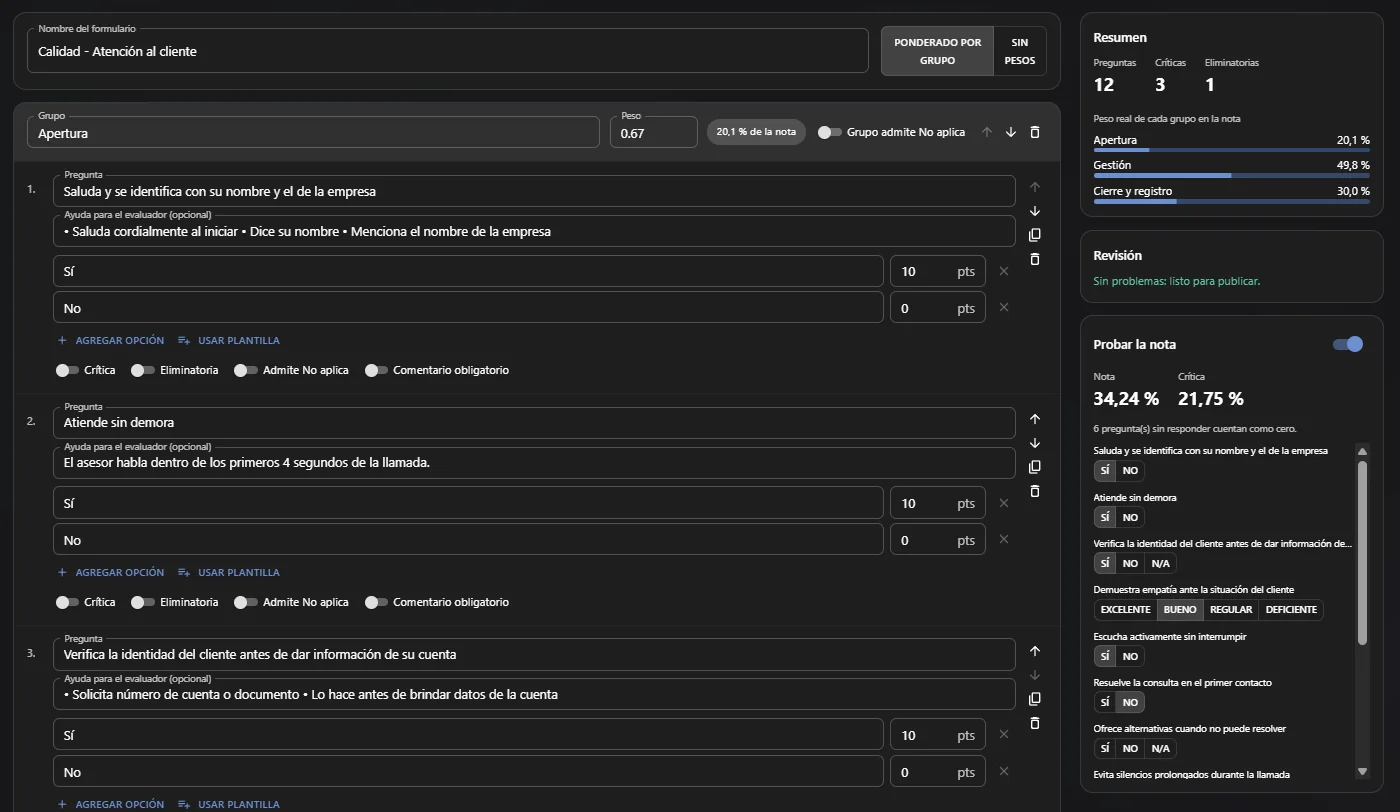Click 'Usar plantilla' under question 1

pyautogui.click(x=229, y=340)
